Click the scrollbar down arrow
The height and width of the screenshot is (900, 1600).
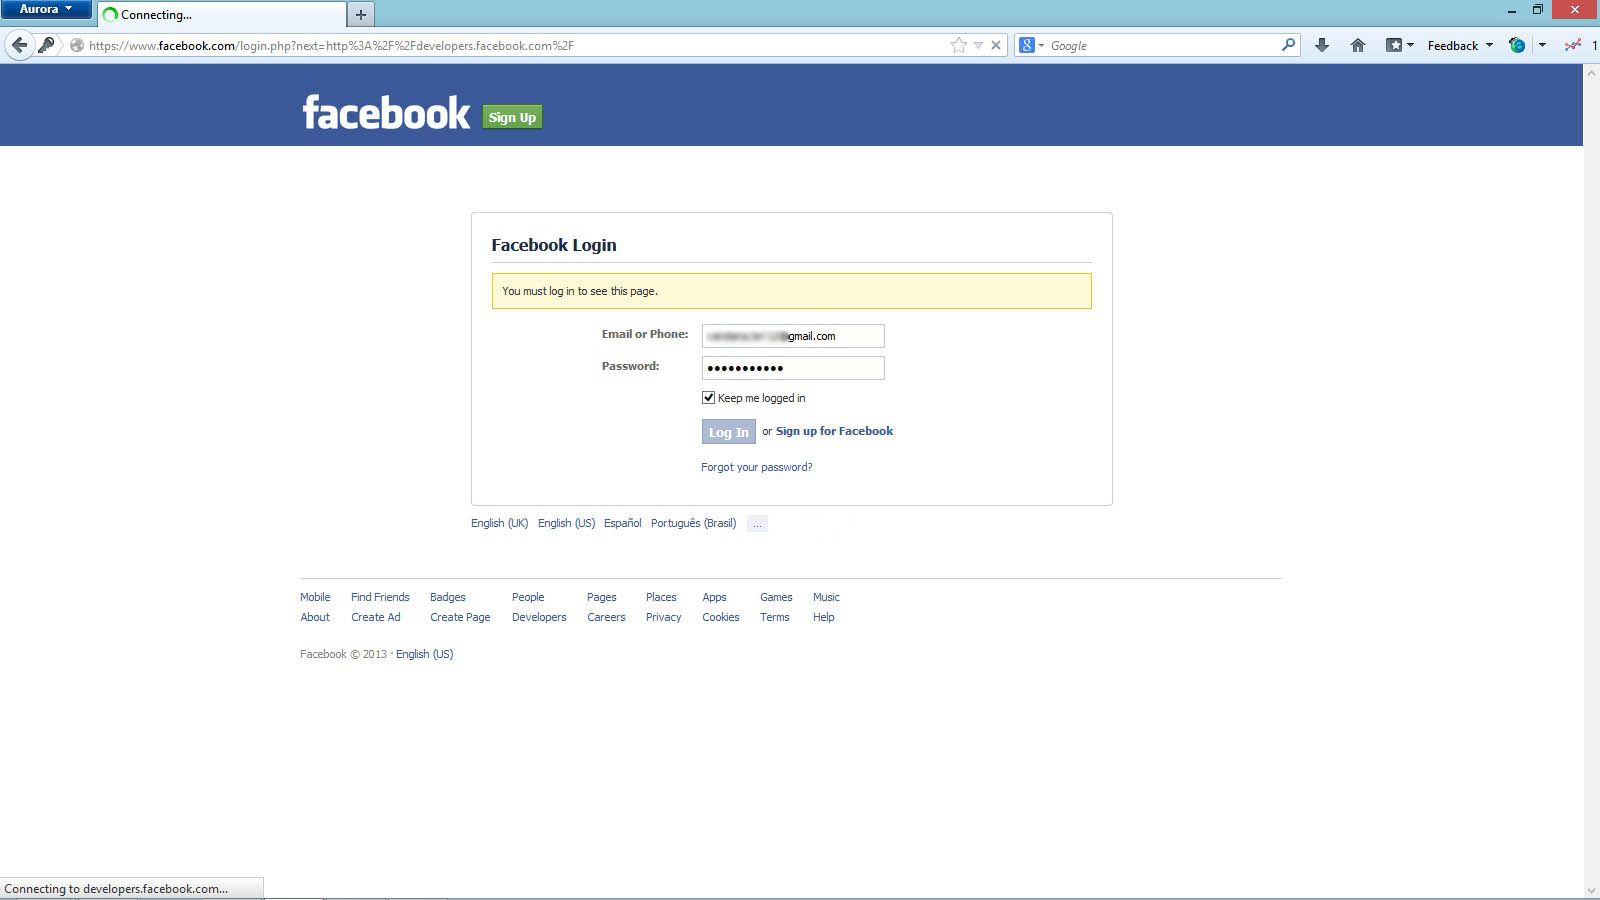[1591, 890]
